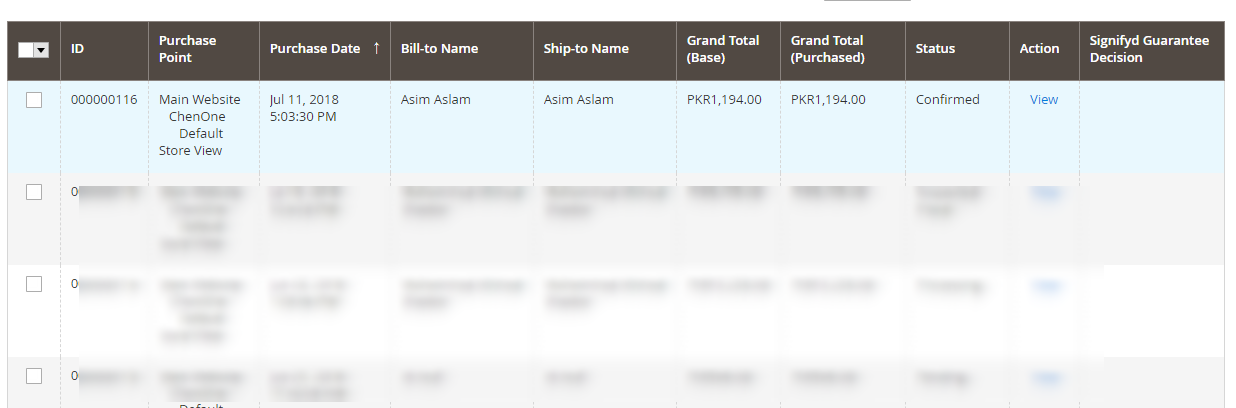Open the mass-select dropdown arrow in header
The image size is (1236, 408).
[42, 50]
